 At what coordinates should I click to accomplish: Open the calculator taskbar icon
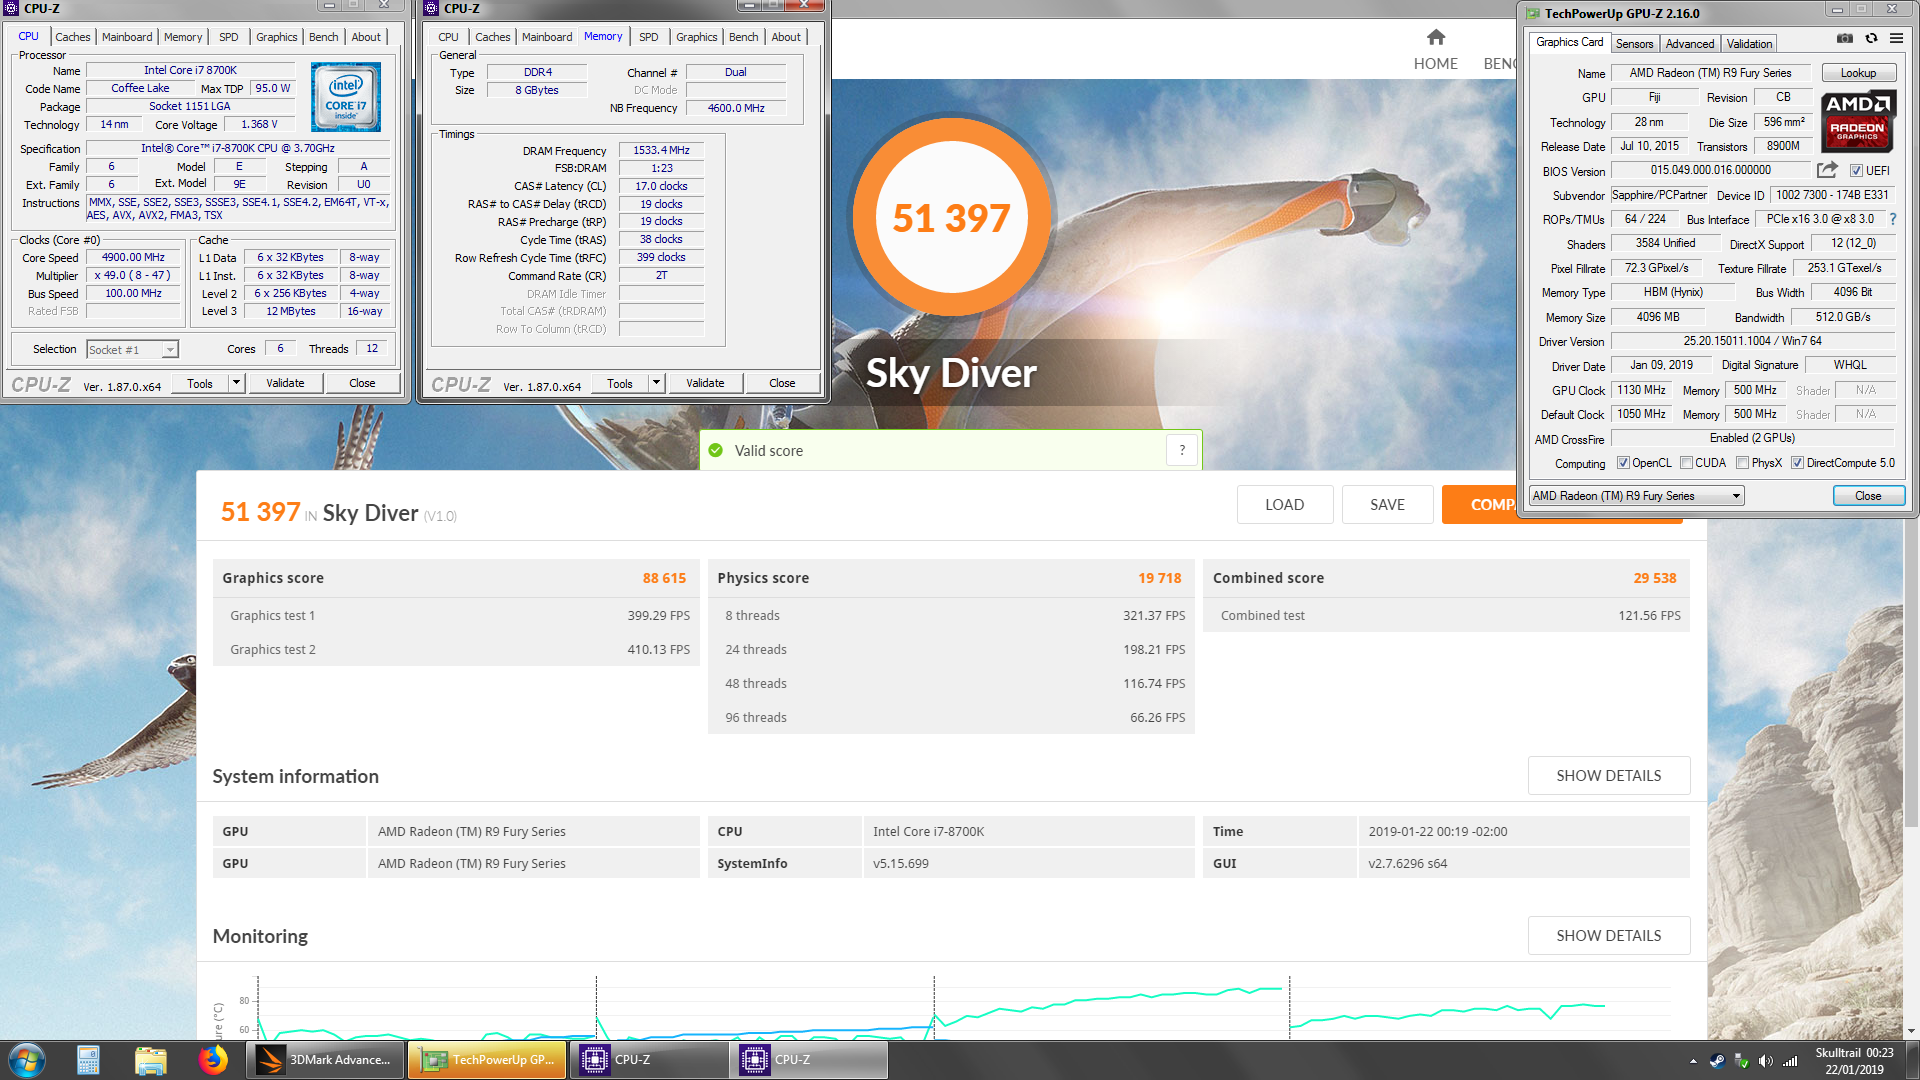(x=88, y=1060)
